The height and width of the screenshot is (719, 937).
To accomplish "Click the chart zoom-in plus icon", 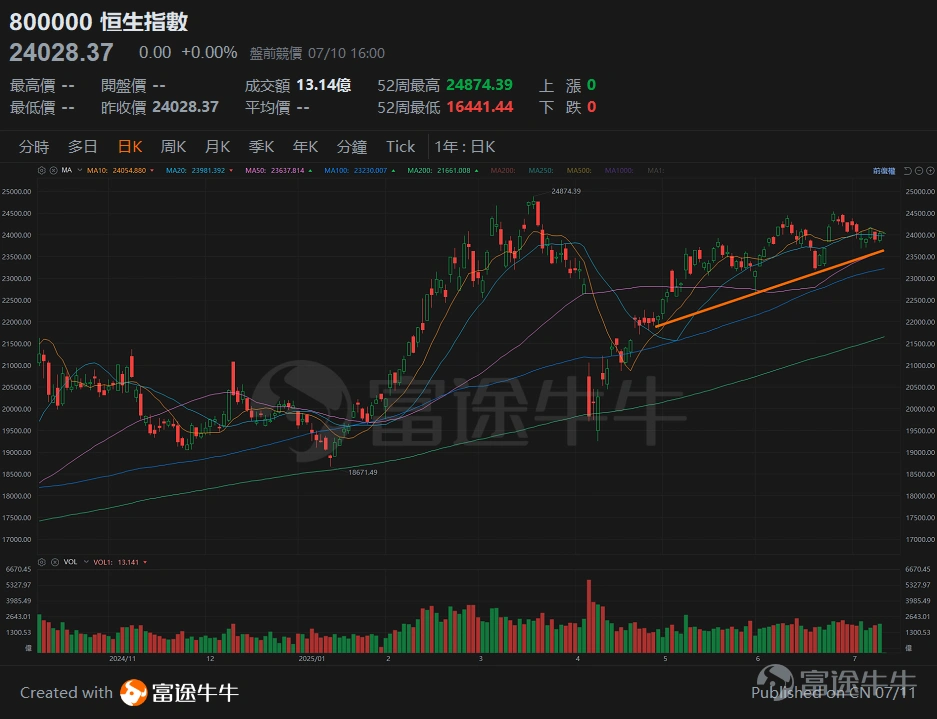I will pos(930,170).
